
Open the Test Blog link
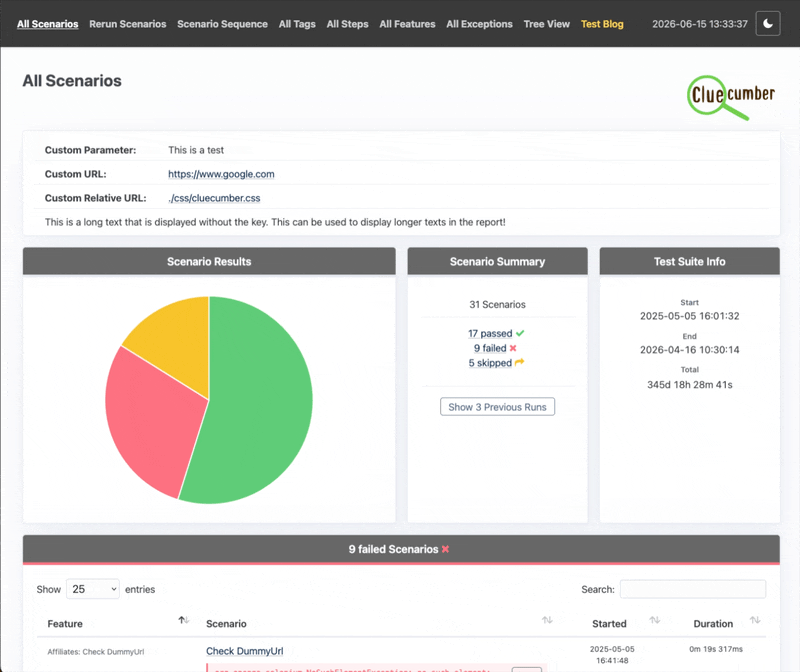(x=602, y=24)
